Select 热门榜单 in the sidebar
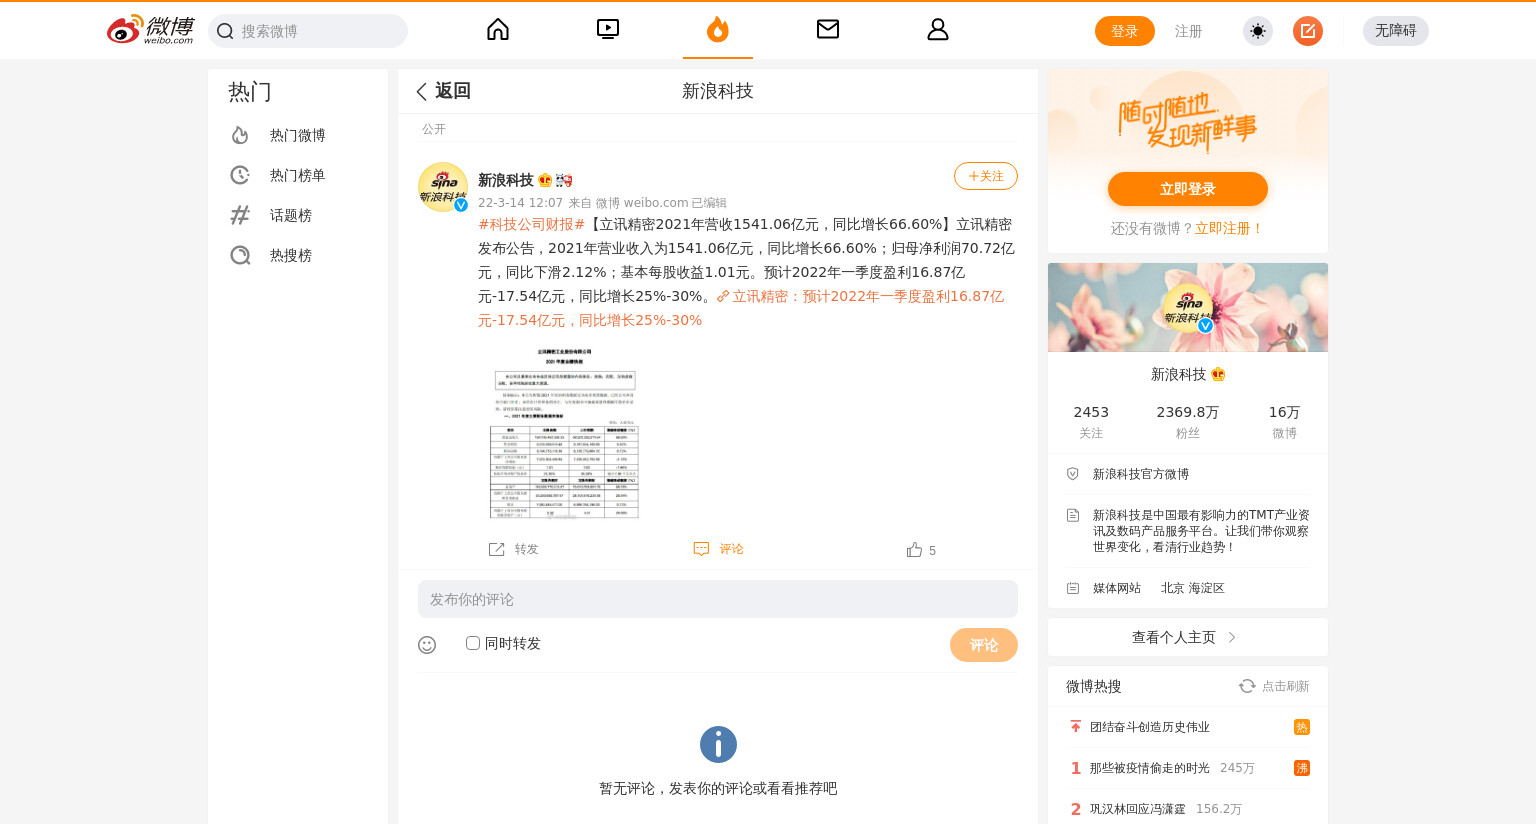1536x824 pixels. tap(298, 175)
